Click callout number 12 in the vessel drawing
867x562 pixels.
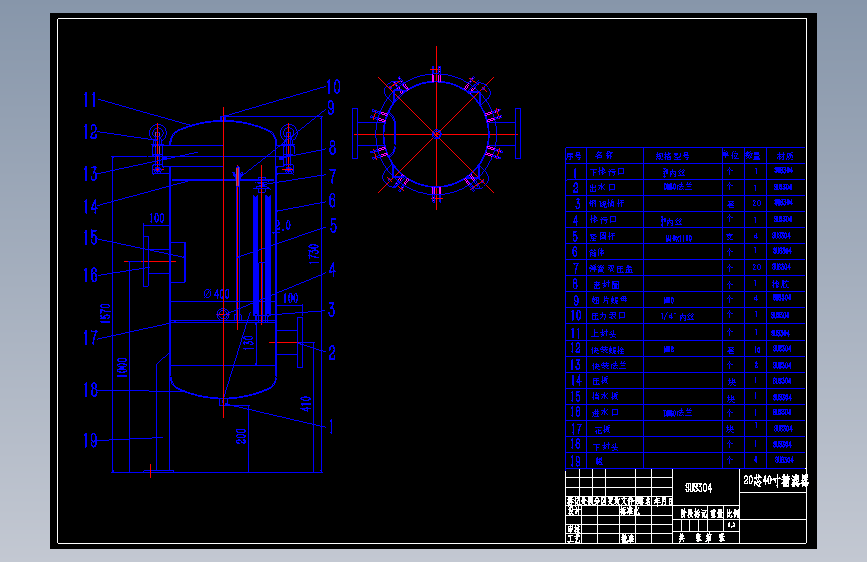pos(90,132)
